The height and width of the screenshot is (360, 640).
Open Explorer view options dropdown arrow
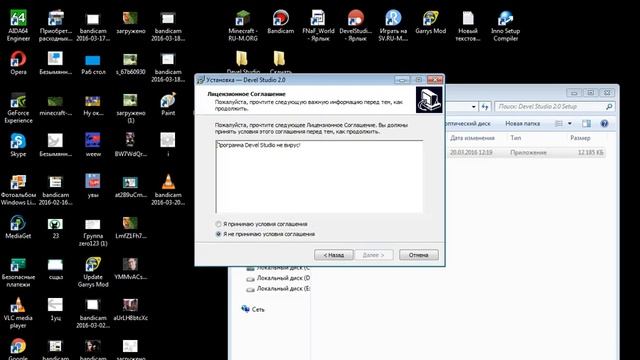pyautogui.click(x=570, y=123)
